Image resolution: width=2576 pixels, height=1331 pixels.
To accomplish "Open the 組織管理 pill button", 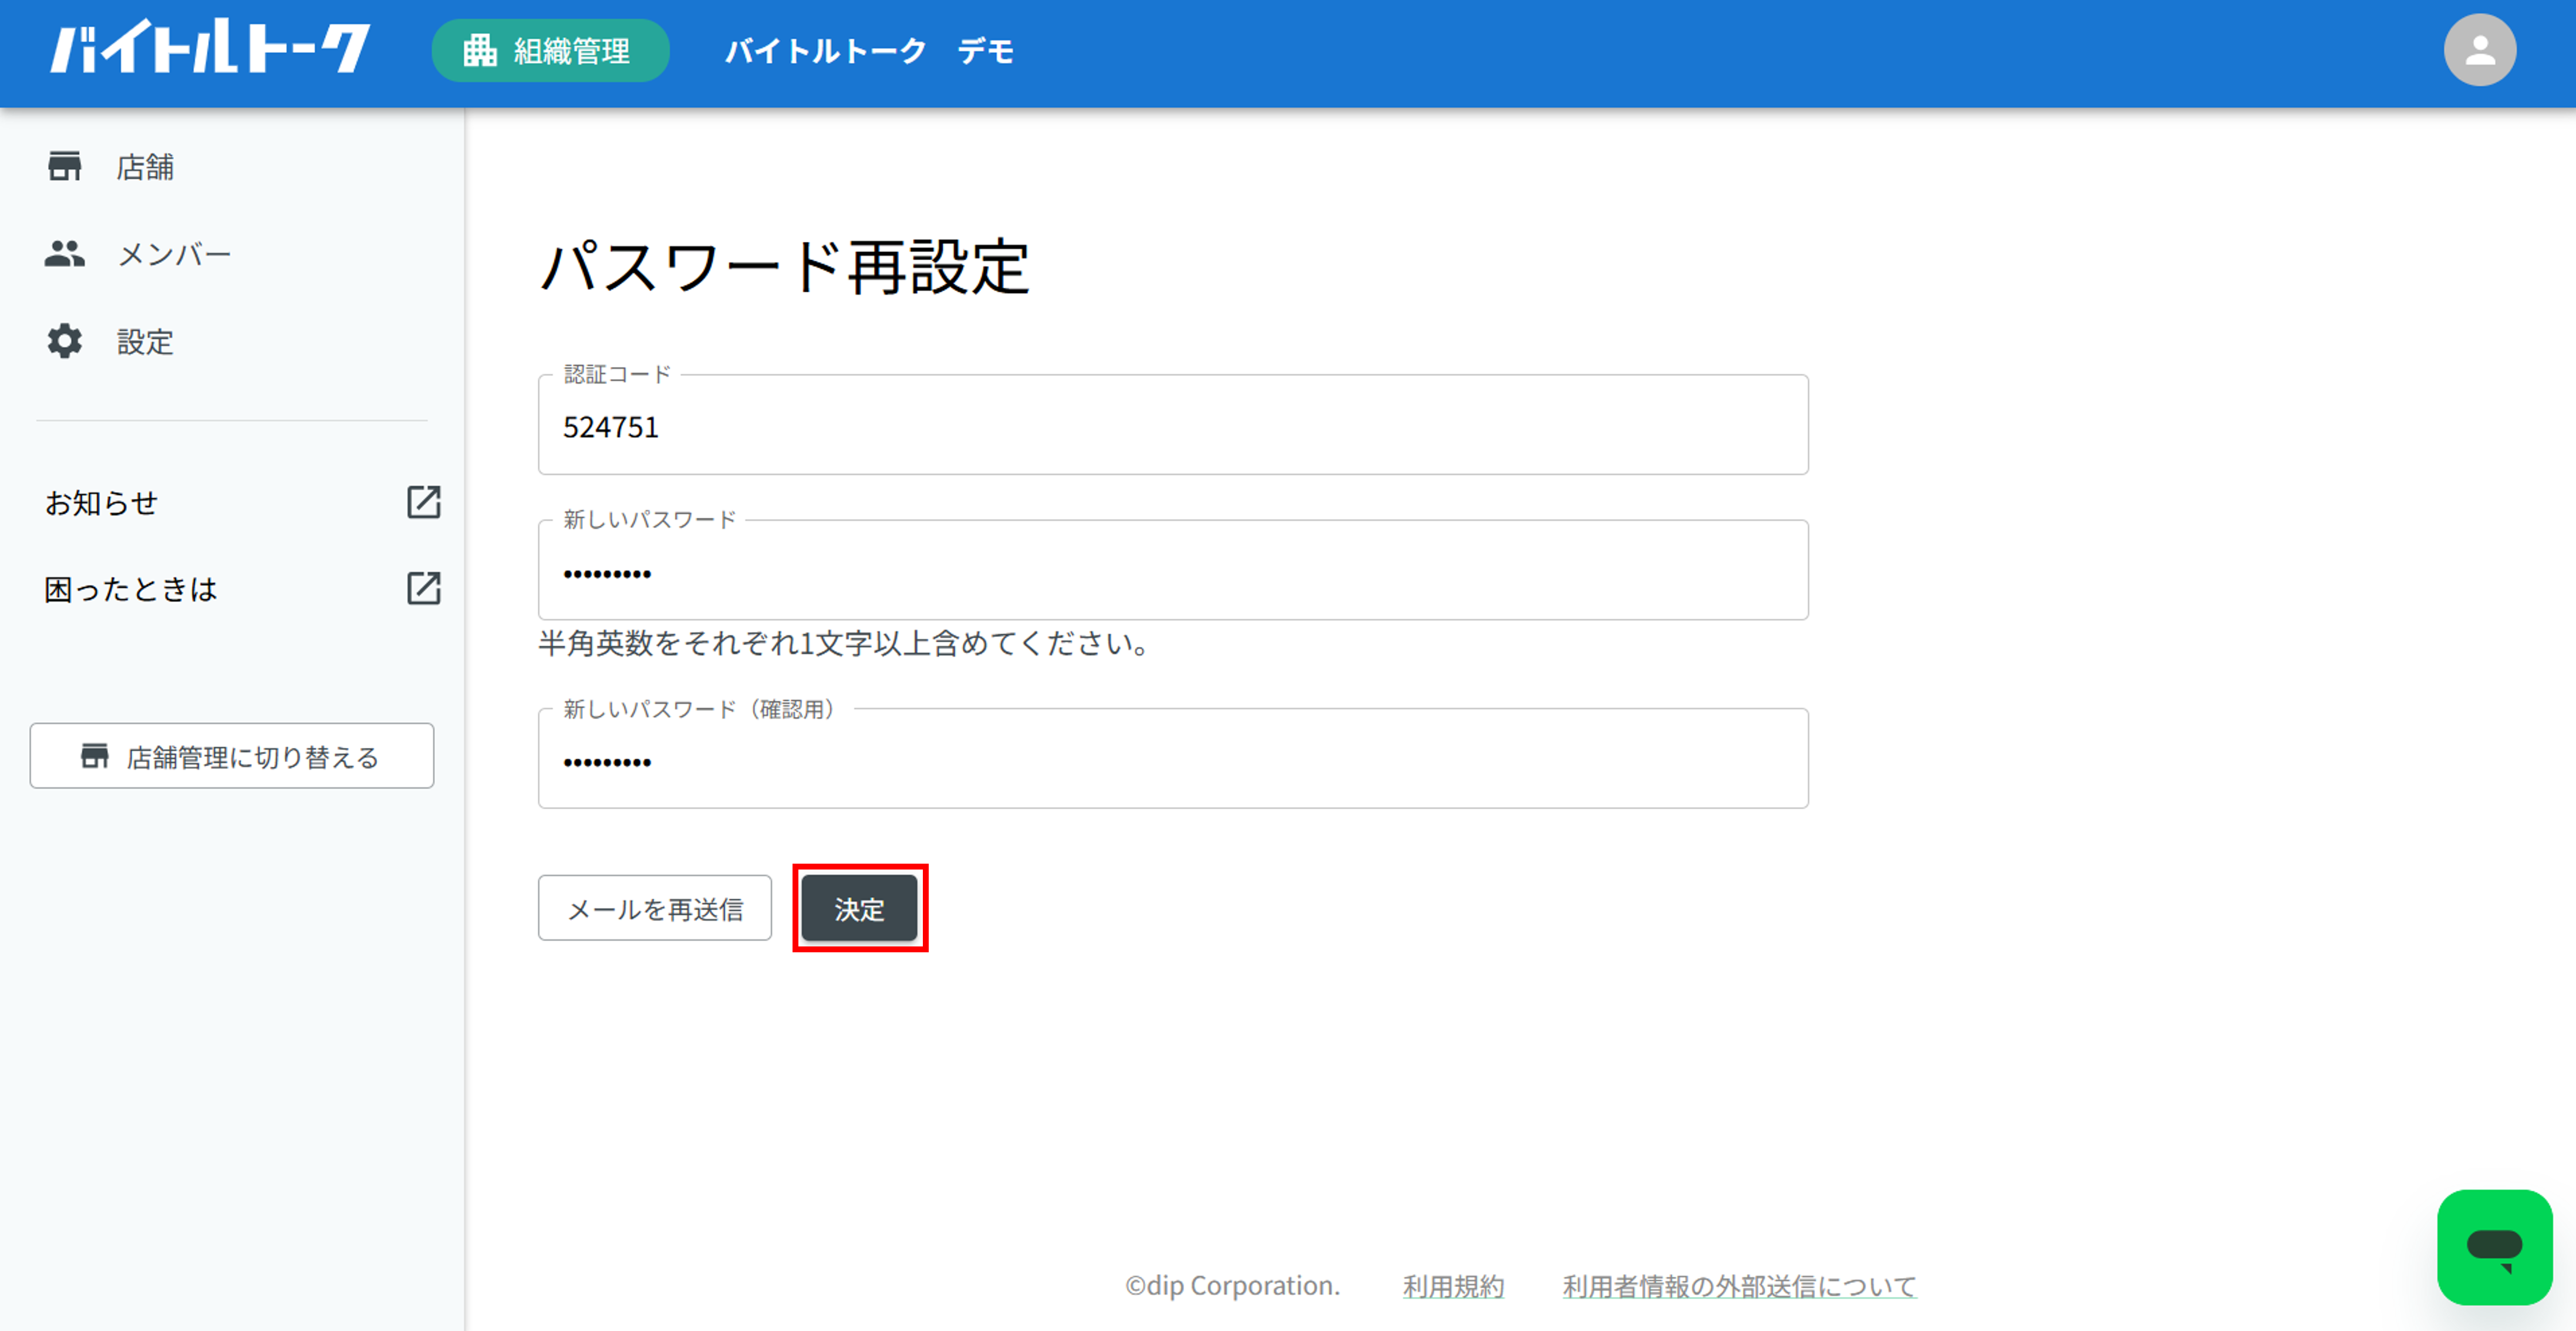I will point(550,50).
